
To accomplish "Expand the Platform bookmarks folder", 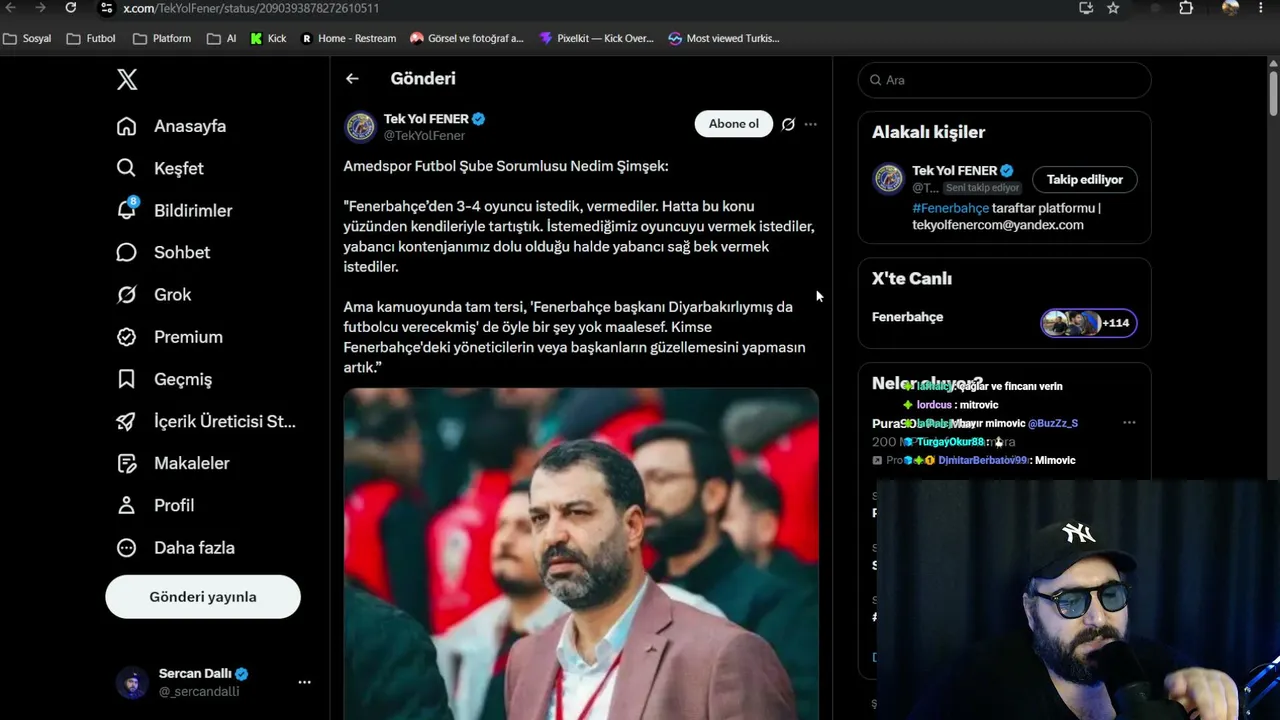I will click(x=162, y=38).
